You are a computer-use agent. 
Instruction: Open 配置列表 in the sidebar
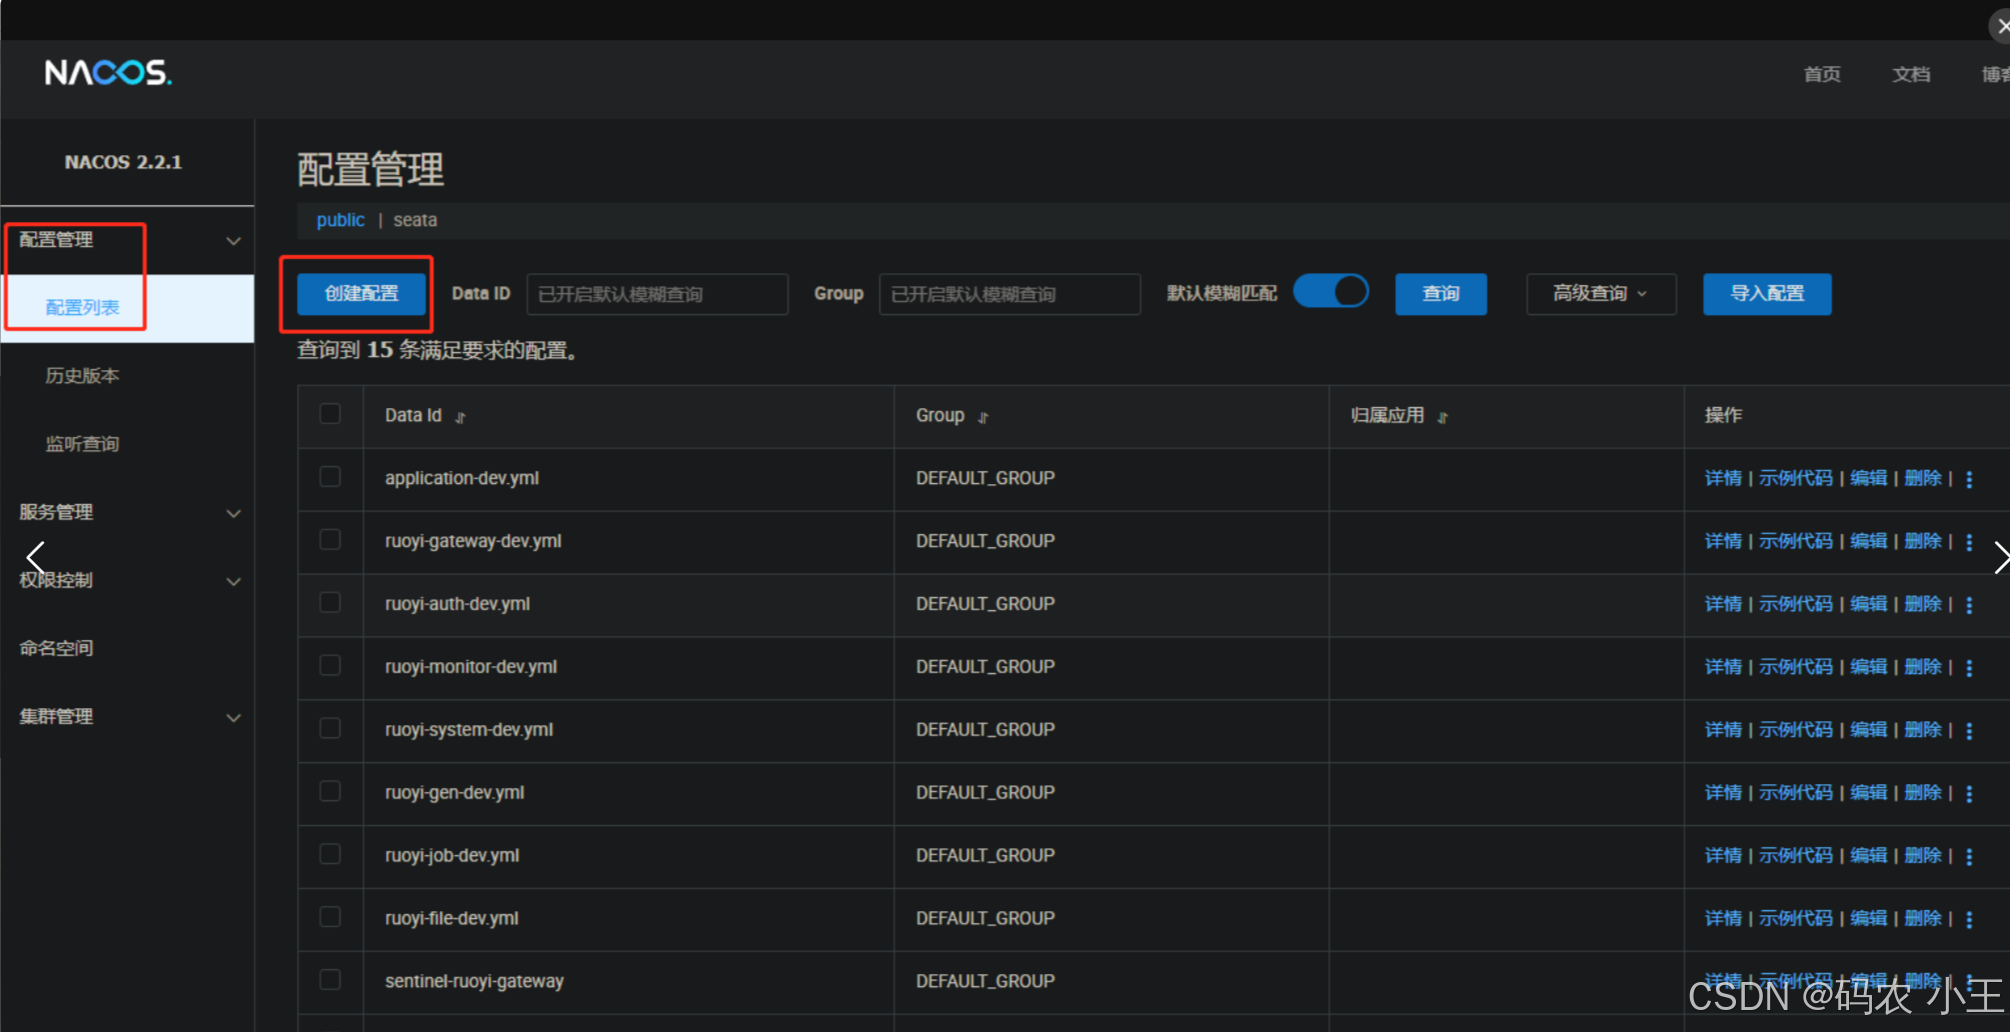[x=127, y=308]
